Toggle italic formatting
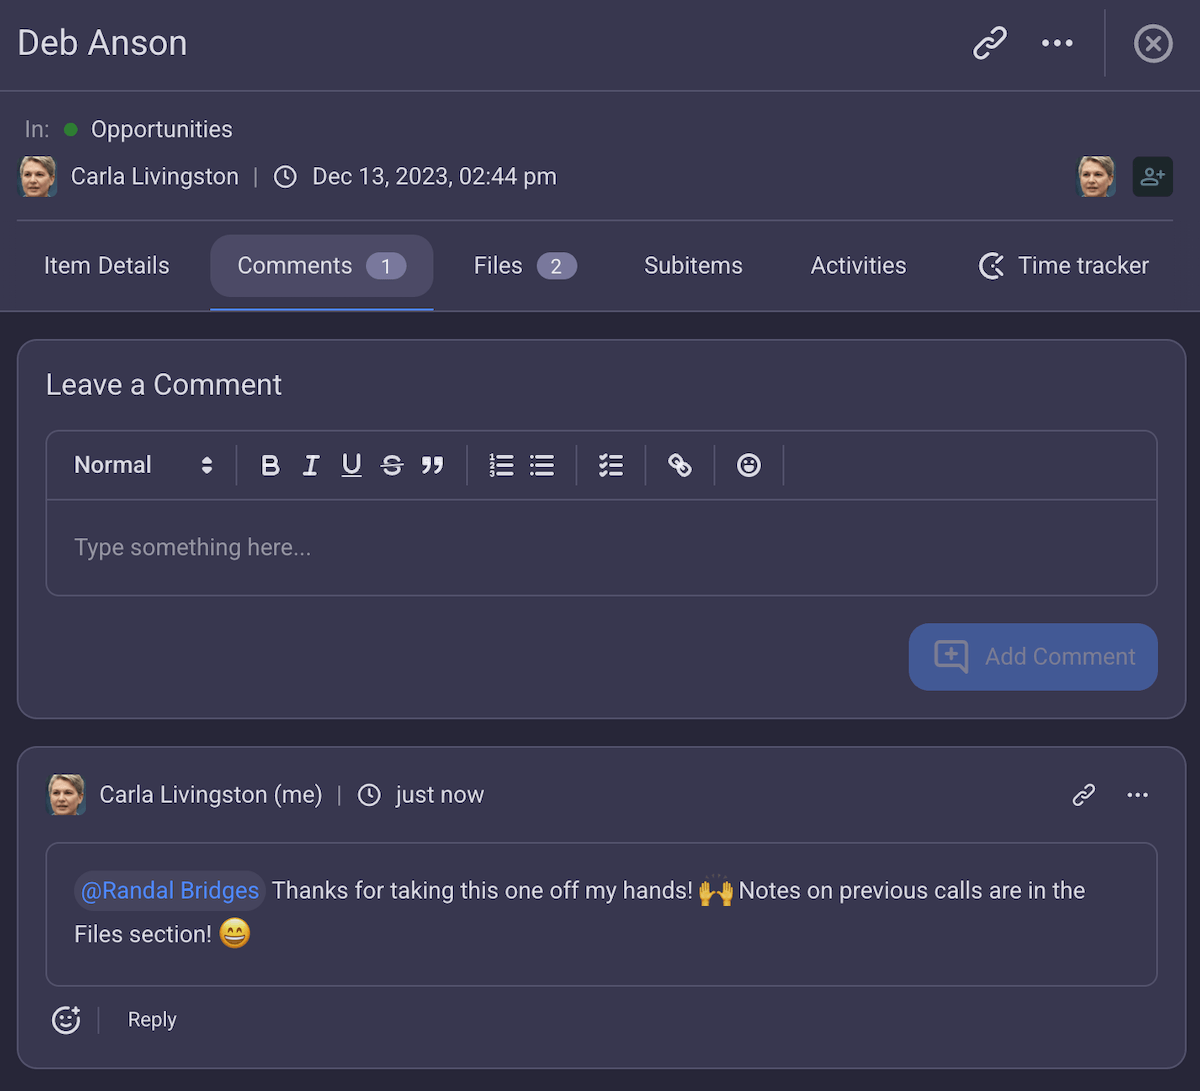The image size is (1200, 1091). [310, 465]
